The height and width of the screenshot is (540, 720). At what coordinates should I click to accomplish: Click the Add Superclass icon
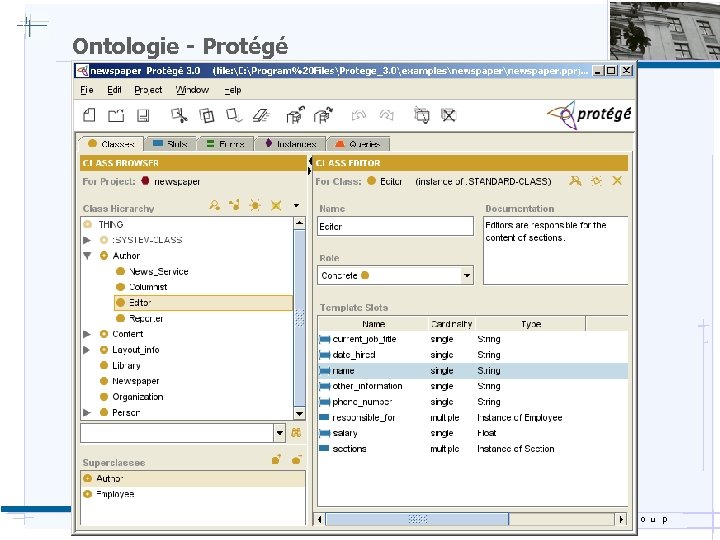click(276, 459)
